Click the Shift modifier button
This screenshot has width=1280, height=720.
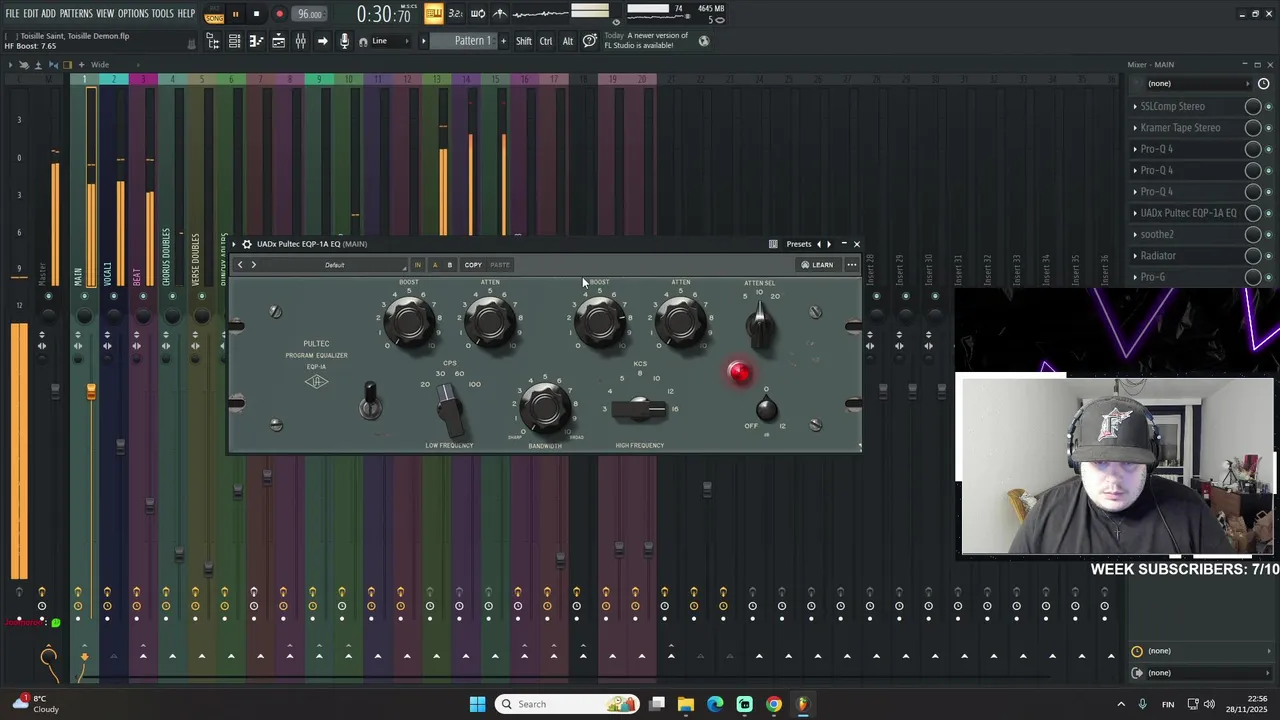[524, 41]
